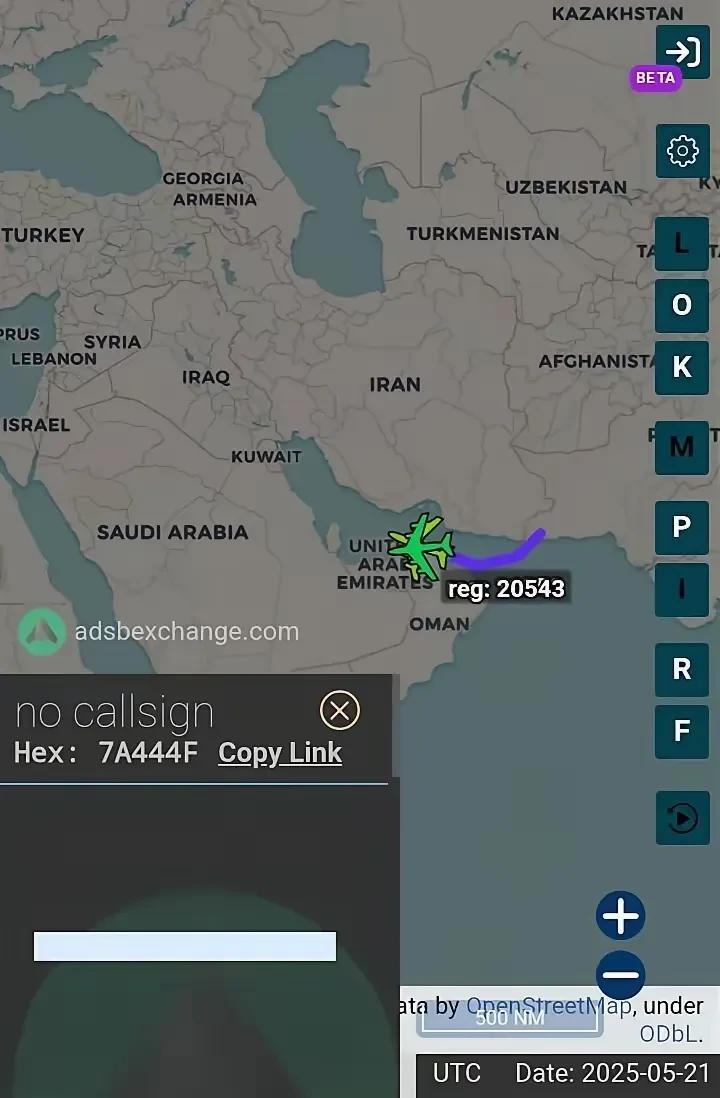Screen dimensions: 720x1098
Task: Click the BETA badge
Action: (x=656, y=78)
